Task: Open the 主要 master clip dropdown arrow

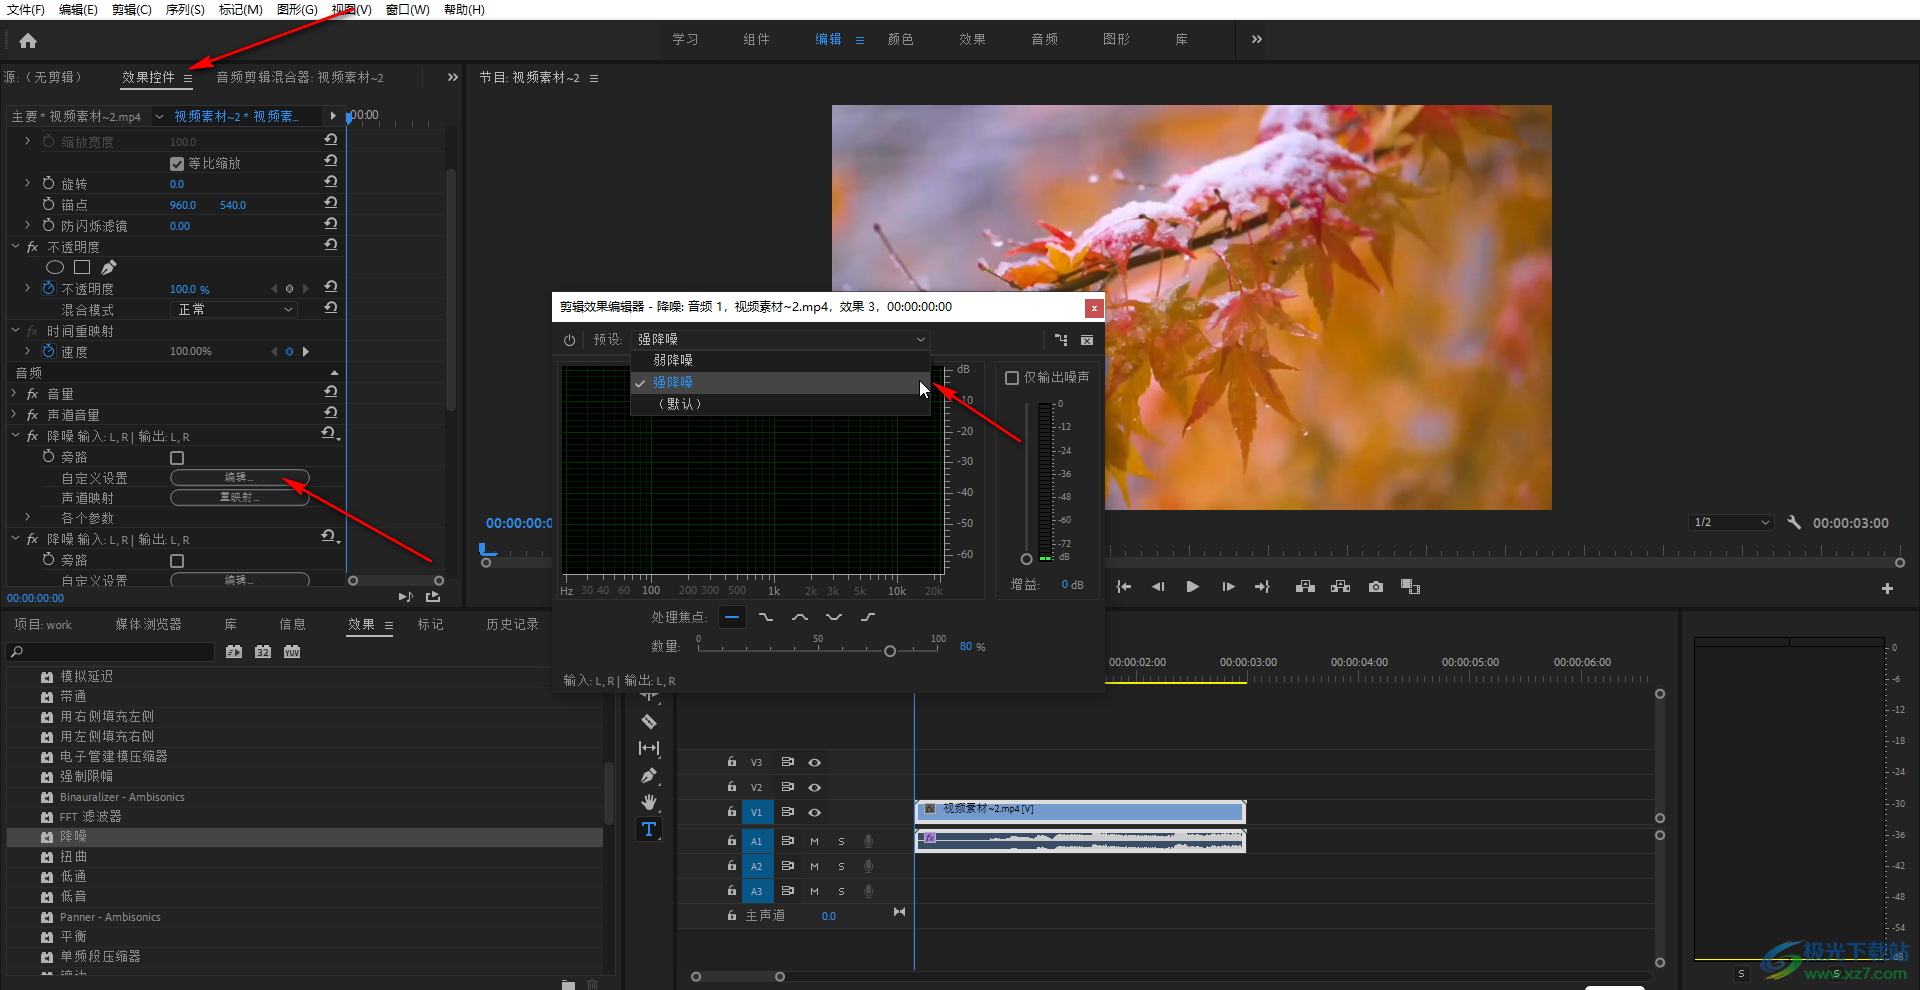Action: click(159, 117)
